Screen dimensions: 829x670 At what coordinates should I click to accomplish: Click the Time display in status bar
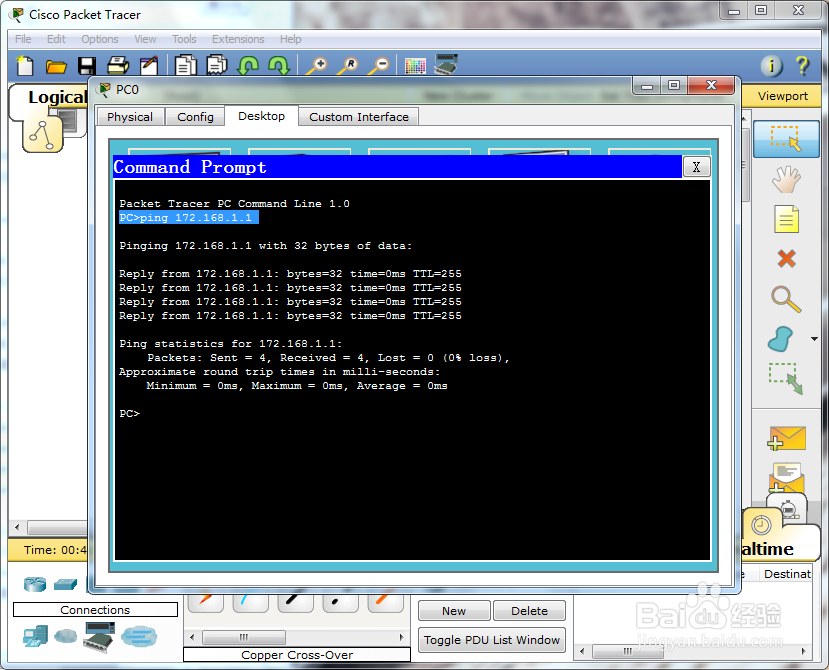pyautogui.click(x=54, y=550)
